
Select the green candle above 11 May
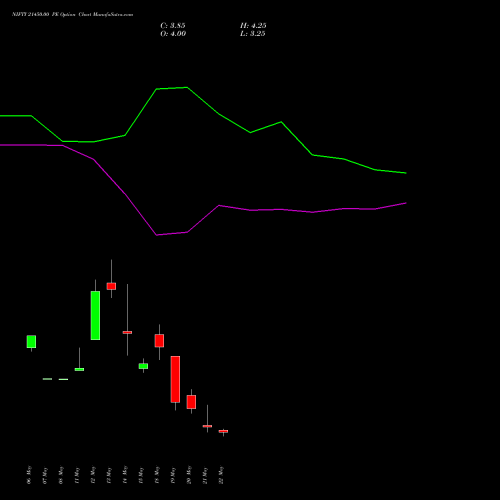pyautogui.click(x=79, y=369)
